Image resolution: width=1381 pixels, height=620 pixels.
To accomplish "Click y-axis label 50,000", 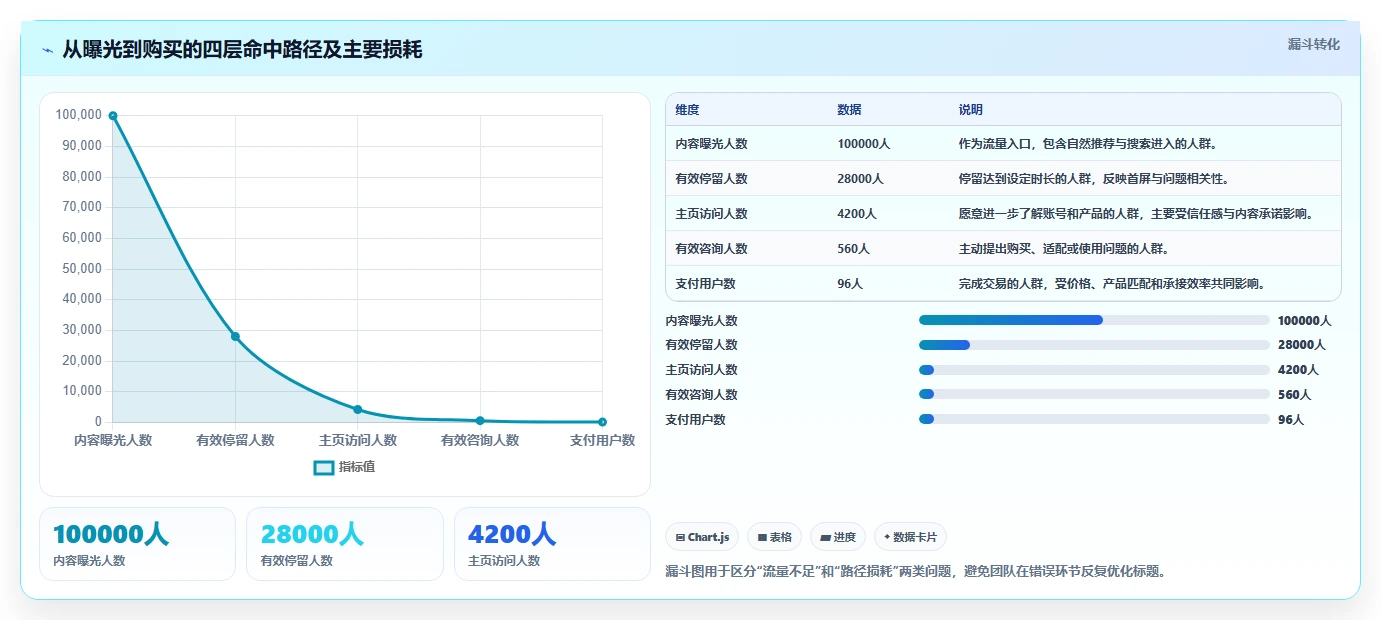I will (x=82, y=269).
